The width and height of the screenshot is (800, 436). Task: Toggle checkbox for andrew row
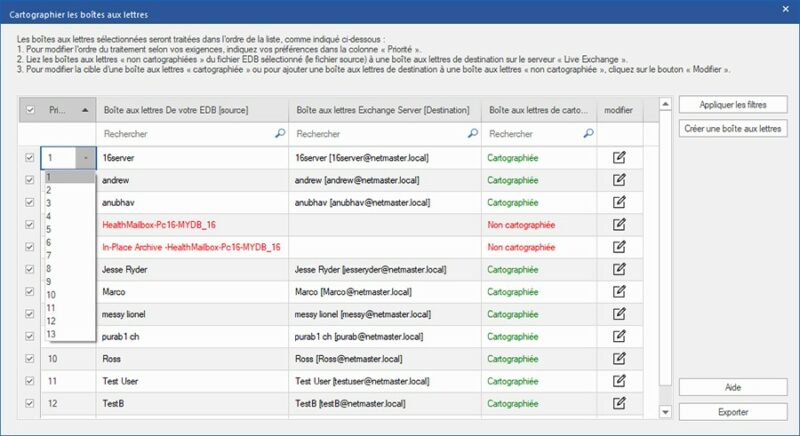click(x=30, y=180)
